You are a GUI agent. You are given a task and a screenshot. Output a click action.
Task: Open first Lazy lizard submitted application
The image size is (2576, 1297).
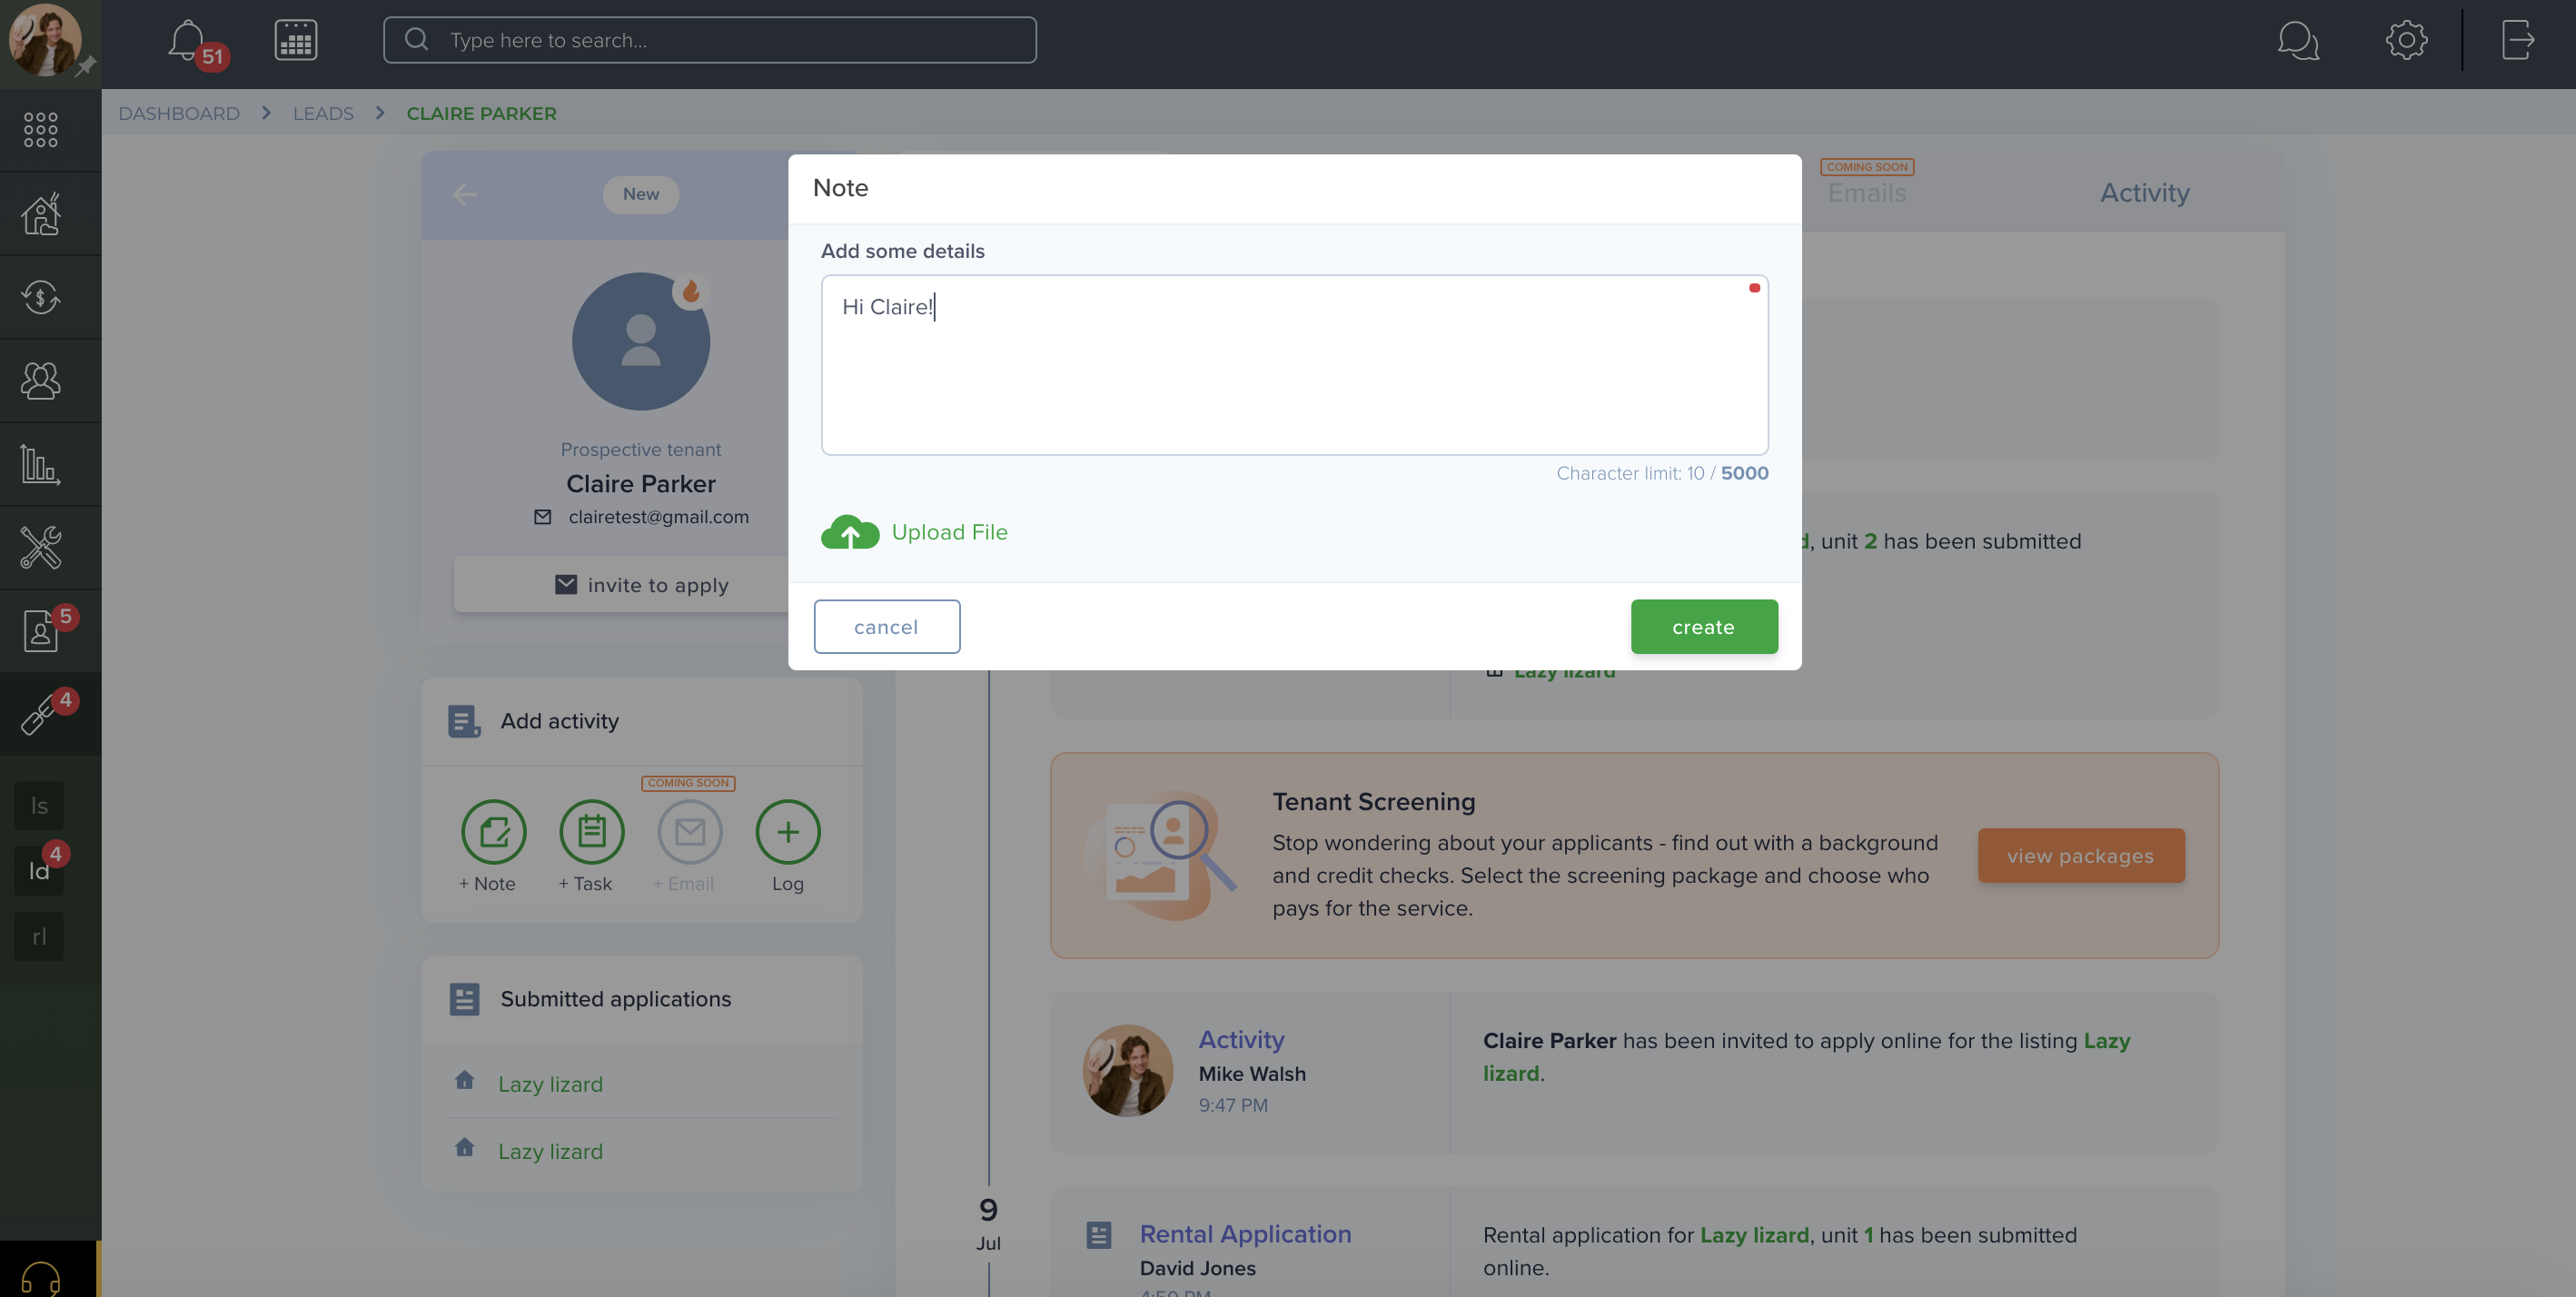click(x=550, y=1084)
